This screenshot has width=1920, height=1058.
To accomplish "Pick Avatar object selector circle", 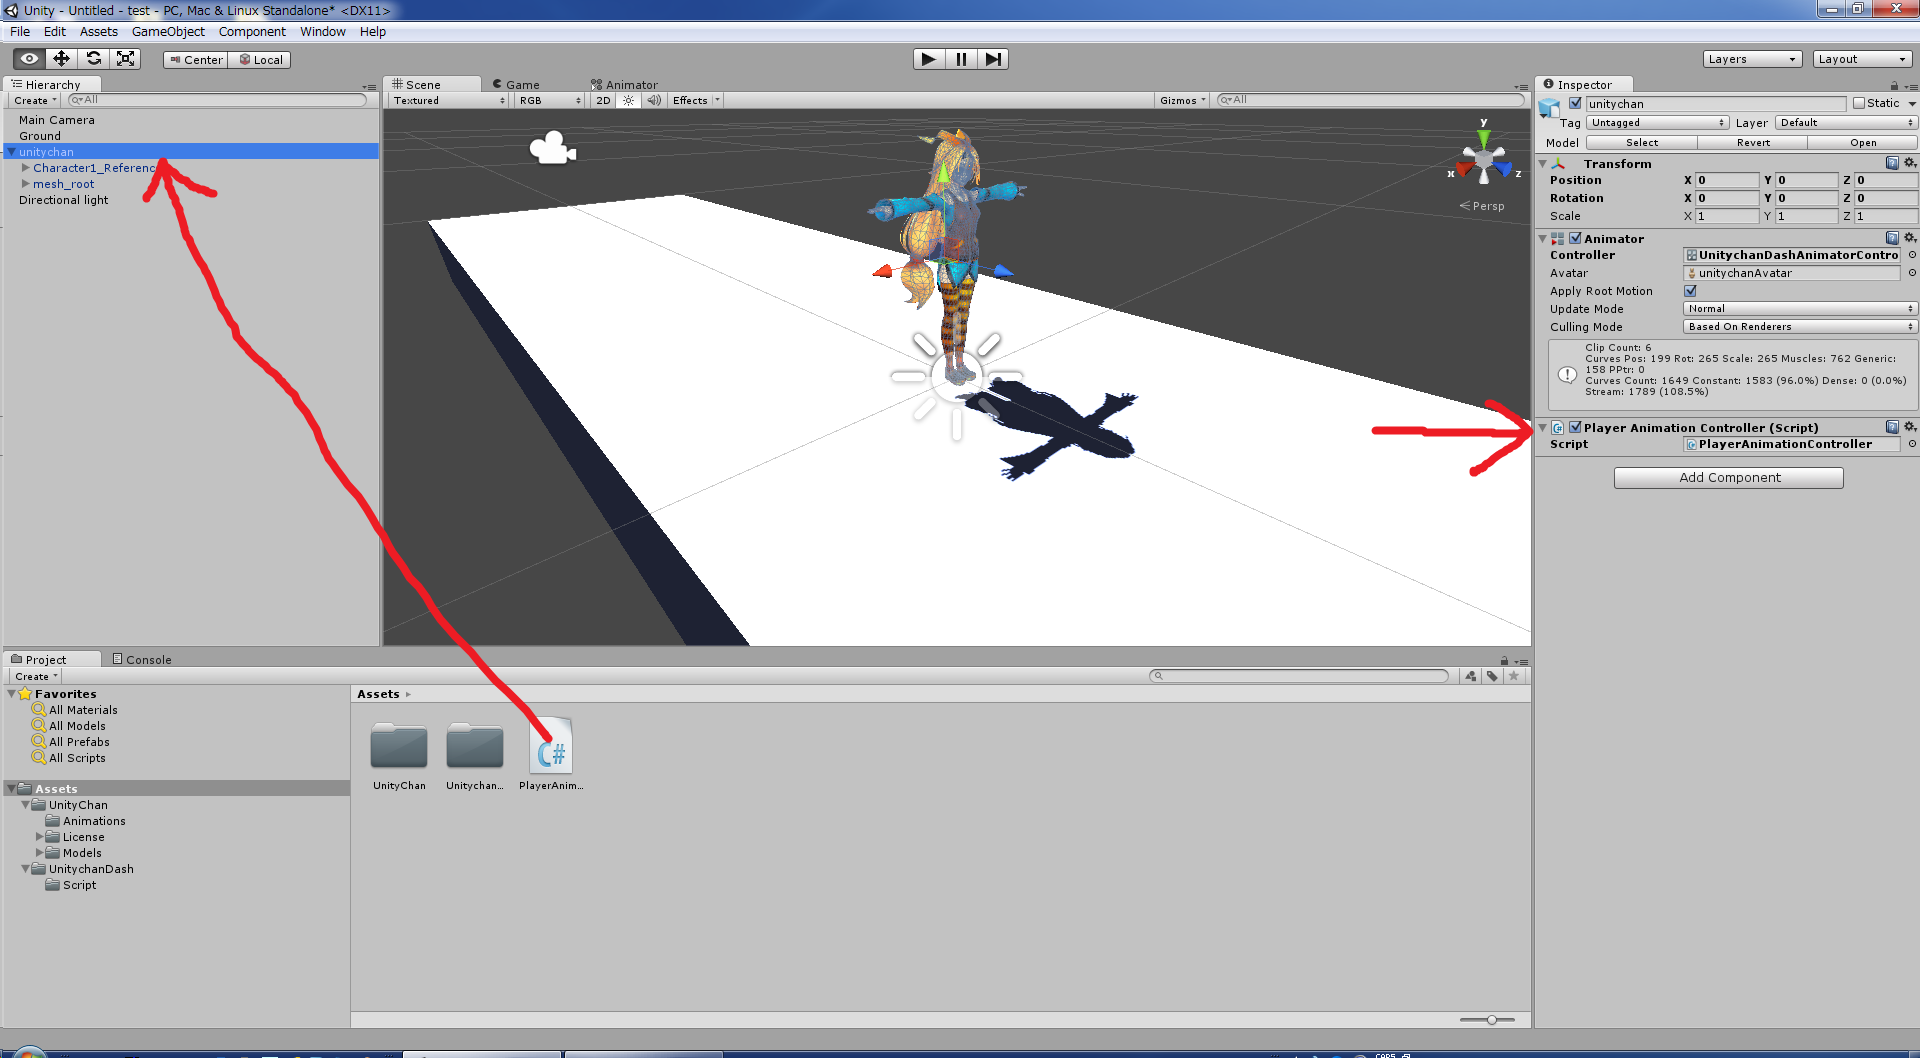I will click(1911, 273).
